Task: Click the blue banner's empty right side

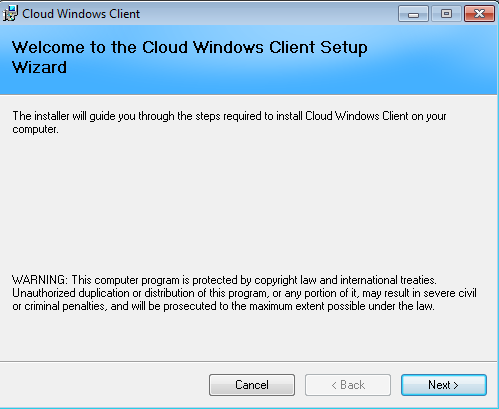Action: (x=433, y=60)
